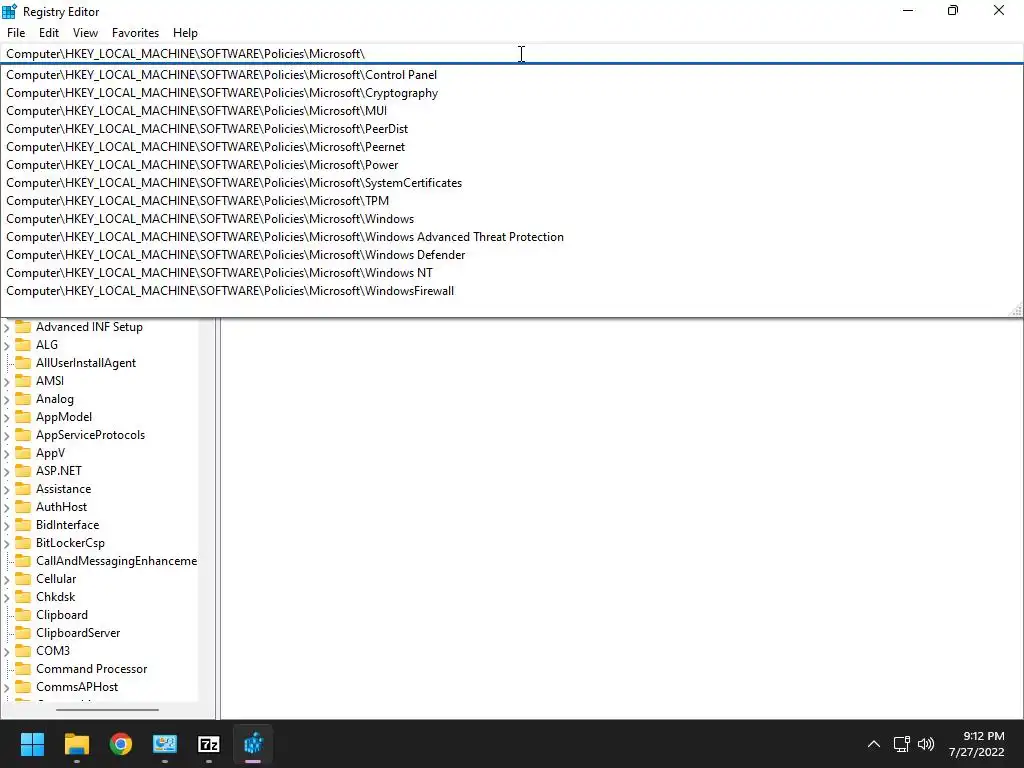1024x768 pixels.
Task: Click the Registry Editor taskbar icon
Action: tap(253, 744)
